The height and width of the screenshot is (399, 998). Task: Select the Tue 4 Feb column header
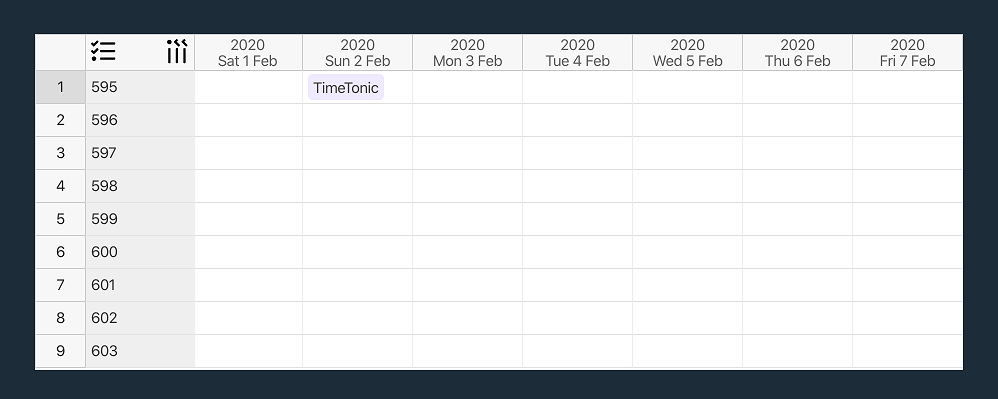577,53
